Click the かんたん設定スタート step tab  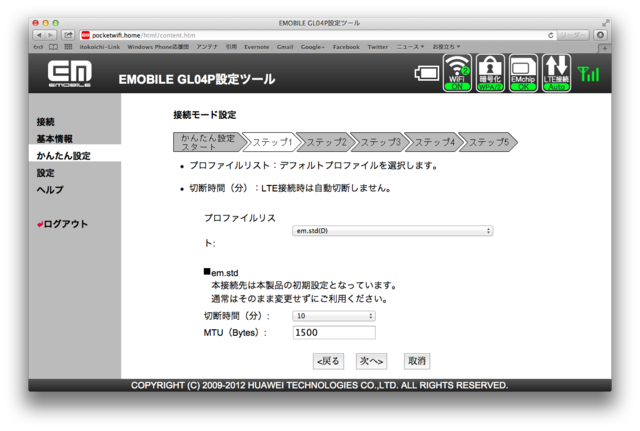pos(209,142)
